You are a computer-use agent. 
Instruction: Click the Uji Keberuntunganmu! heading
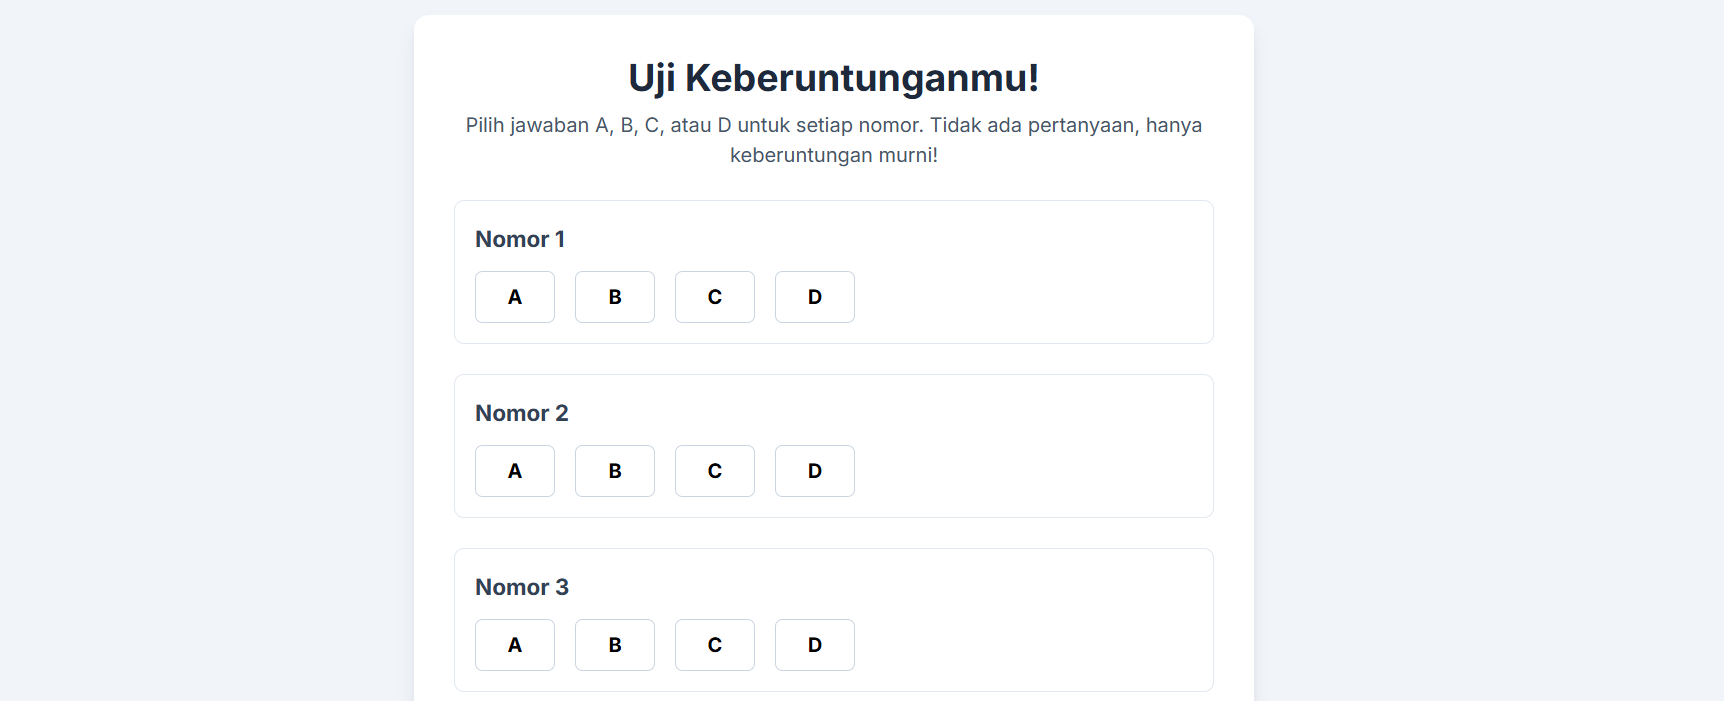coord(833,78)
